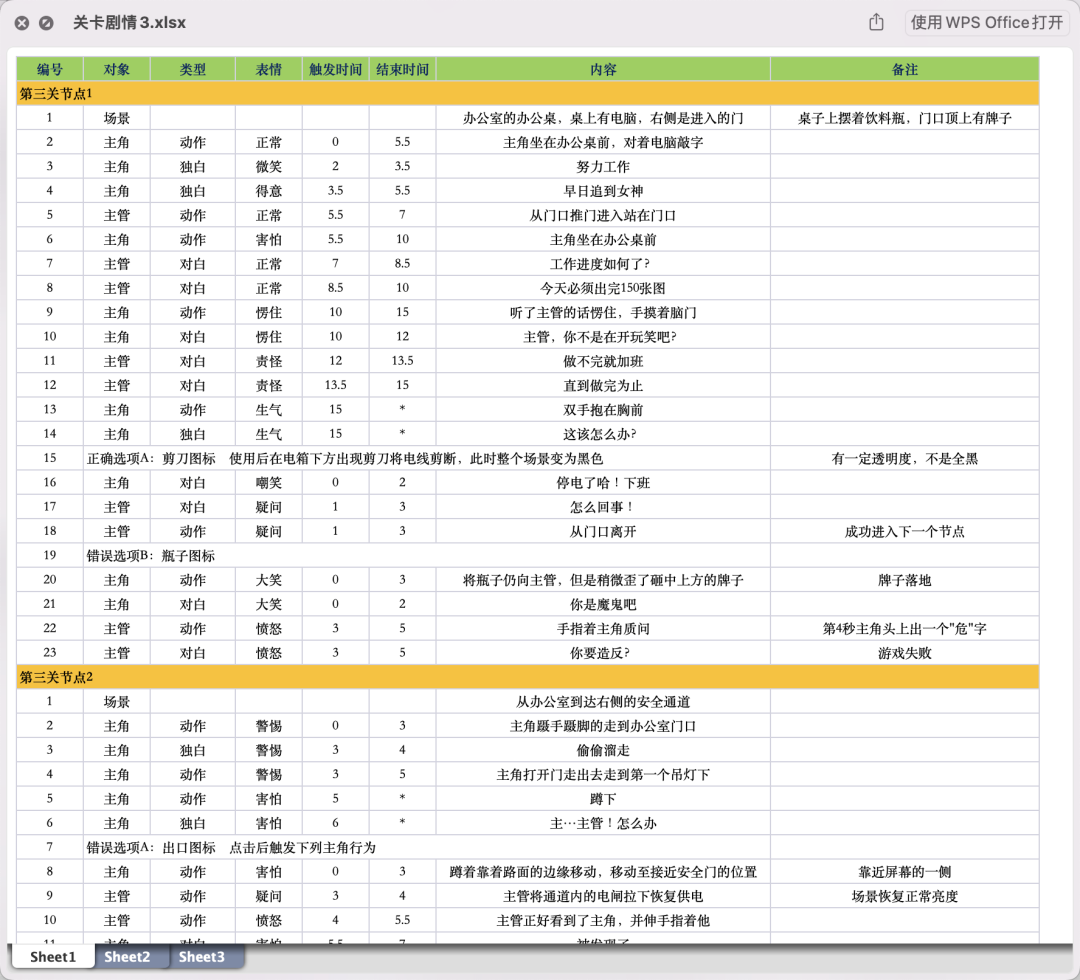Click the cell 主···主管!怎么办
This screenshot has width=1080, height=980.
(603, 823)
